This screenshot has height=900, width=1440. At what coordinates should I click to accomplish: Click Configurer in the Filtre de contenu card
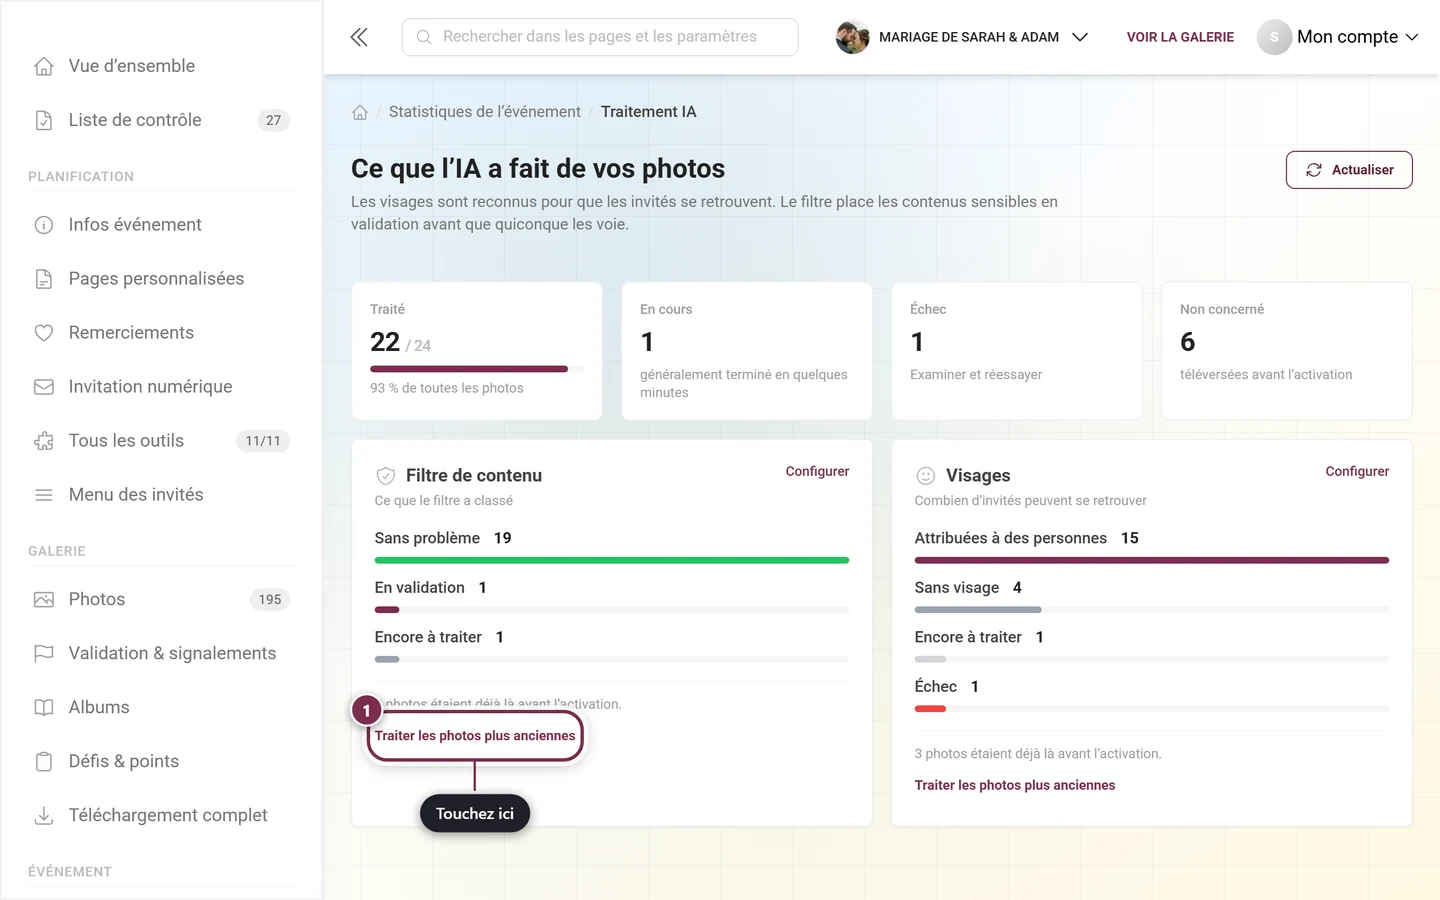tap(817, 471)
